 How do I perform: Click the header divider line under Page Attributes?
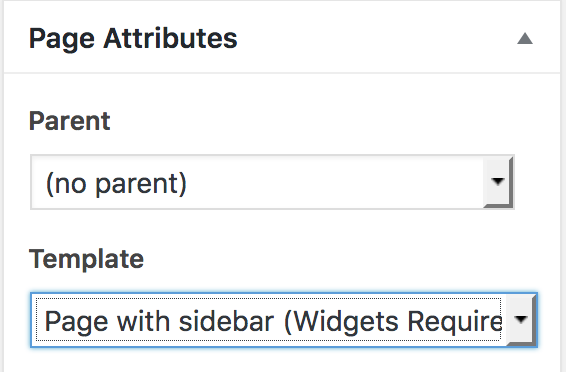point(282,73)
